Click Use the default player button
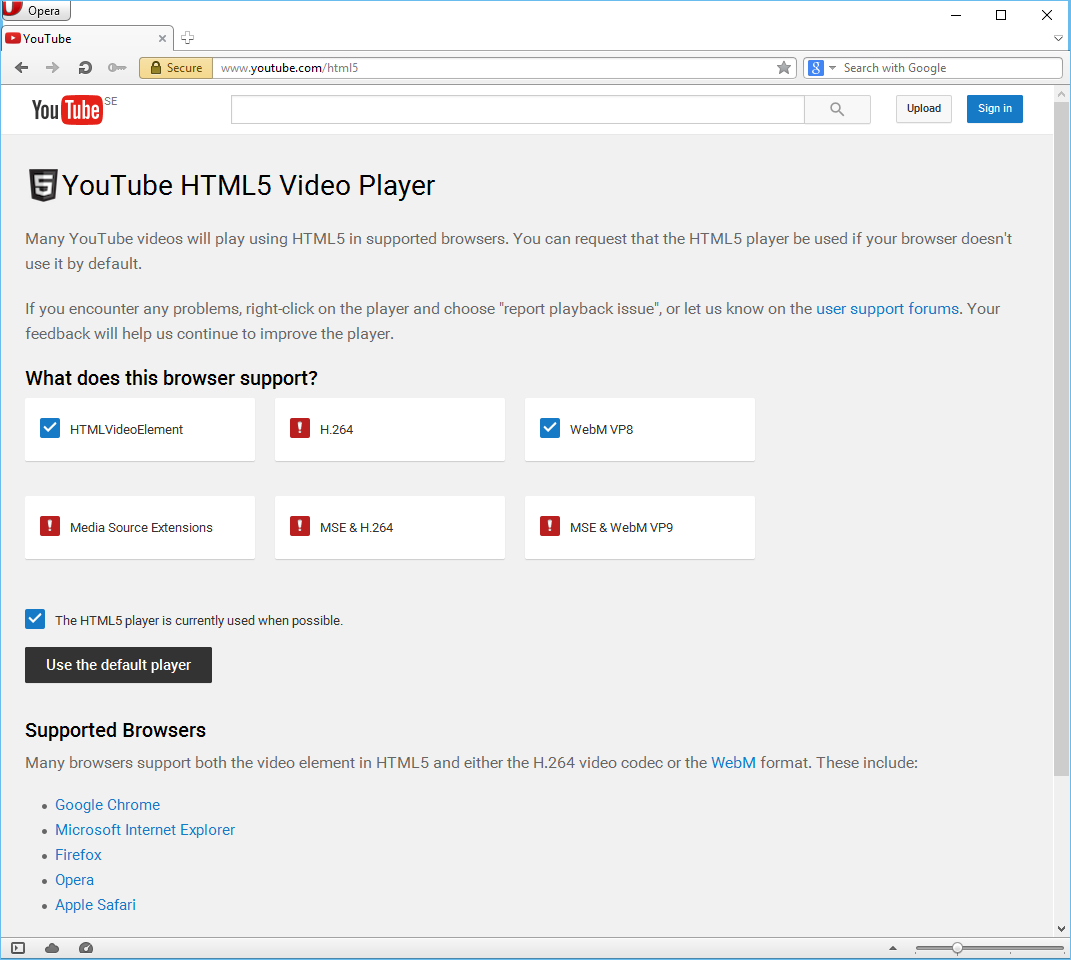The height and width of the screenshot is (960, 1071). click(118, 665)
